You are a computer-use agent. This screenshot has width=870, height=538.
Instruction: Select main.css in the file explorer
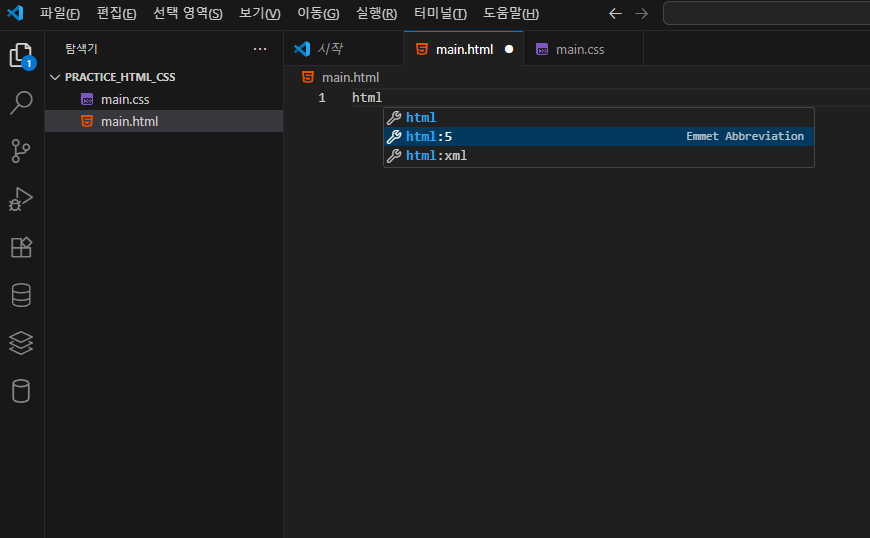pyautogui.click(x=125, y=100)
